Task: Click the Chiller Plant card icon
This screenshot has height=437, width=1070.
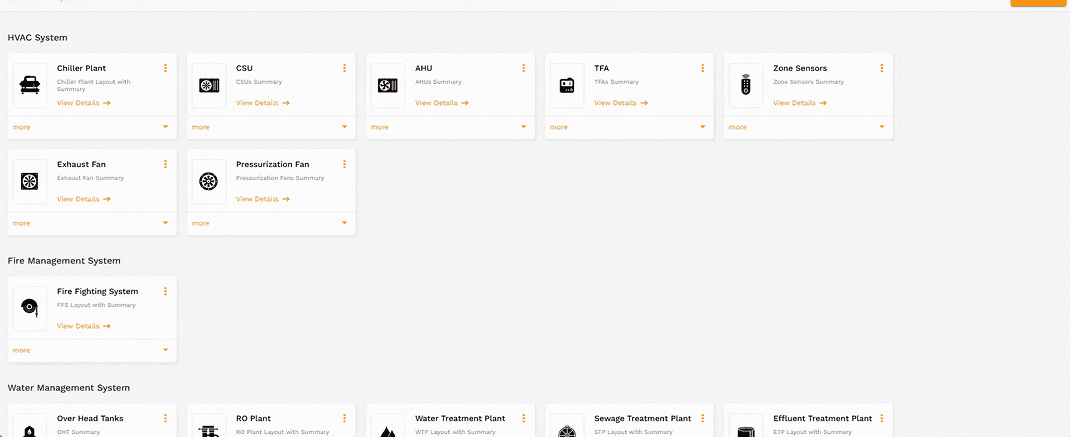Action: point(30,85)
